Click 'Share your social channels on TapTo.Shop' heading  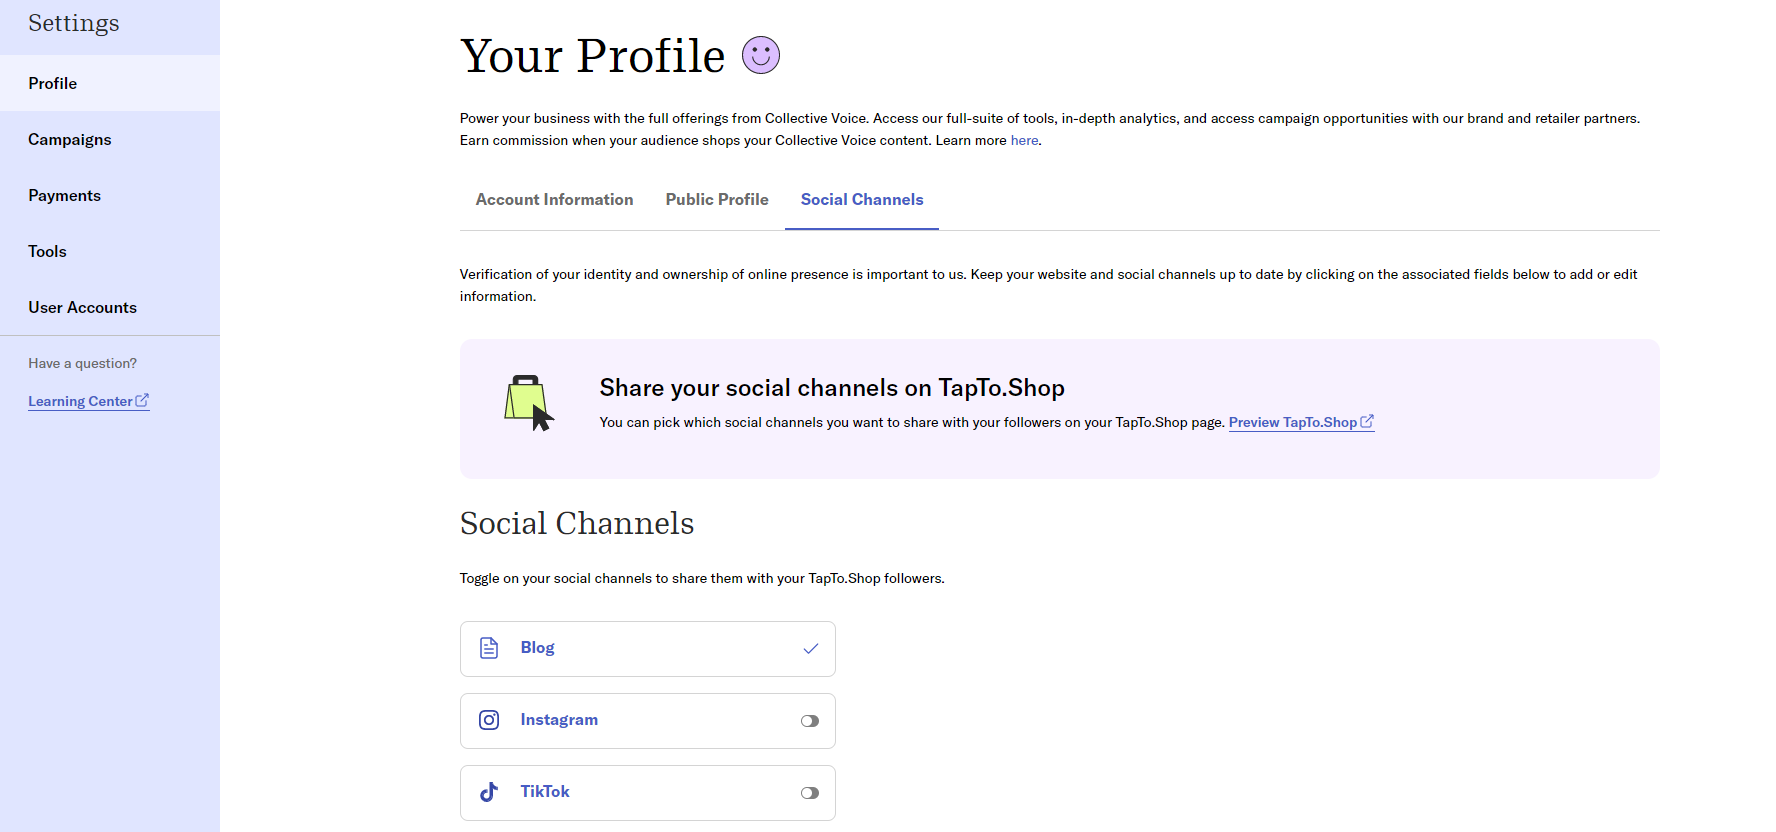832,388
